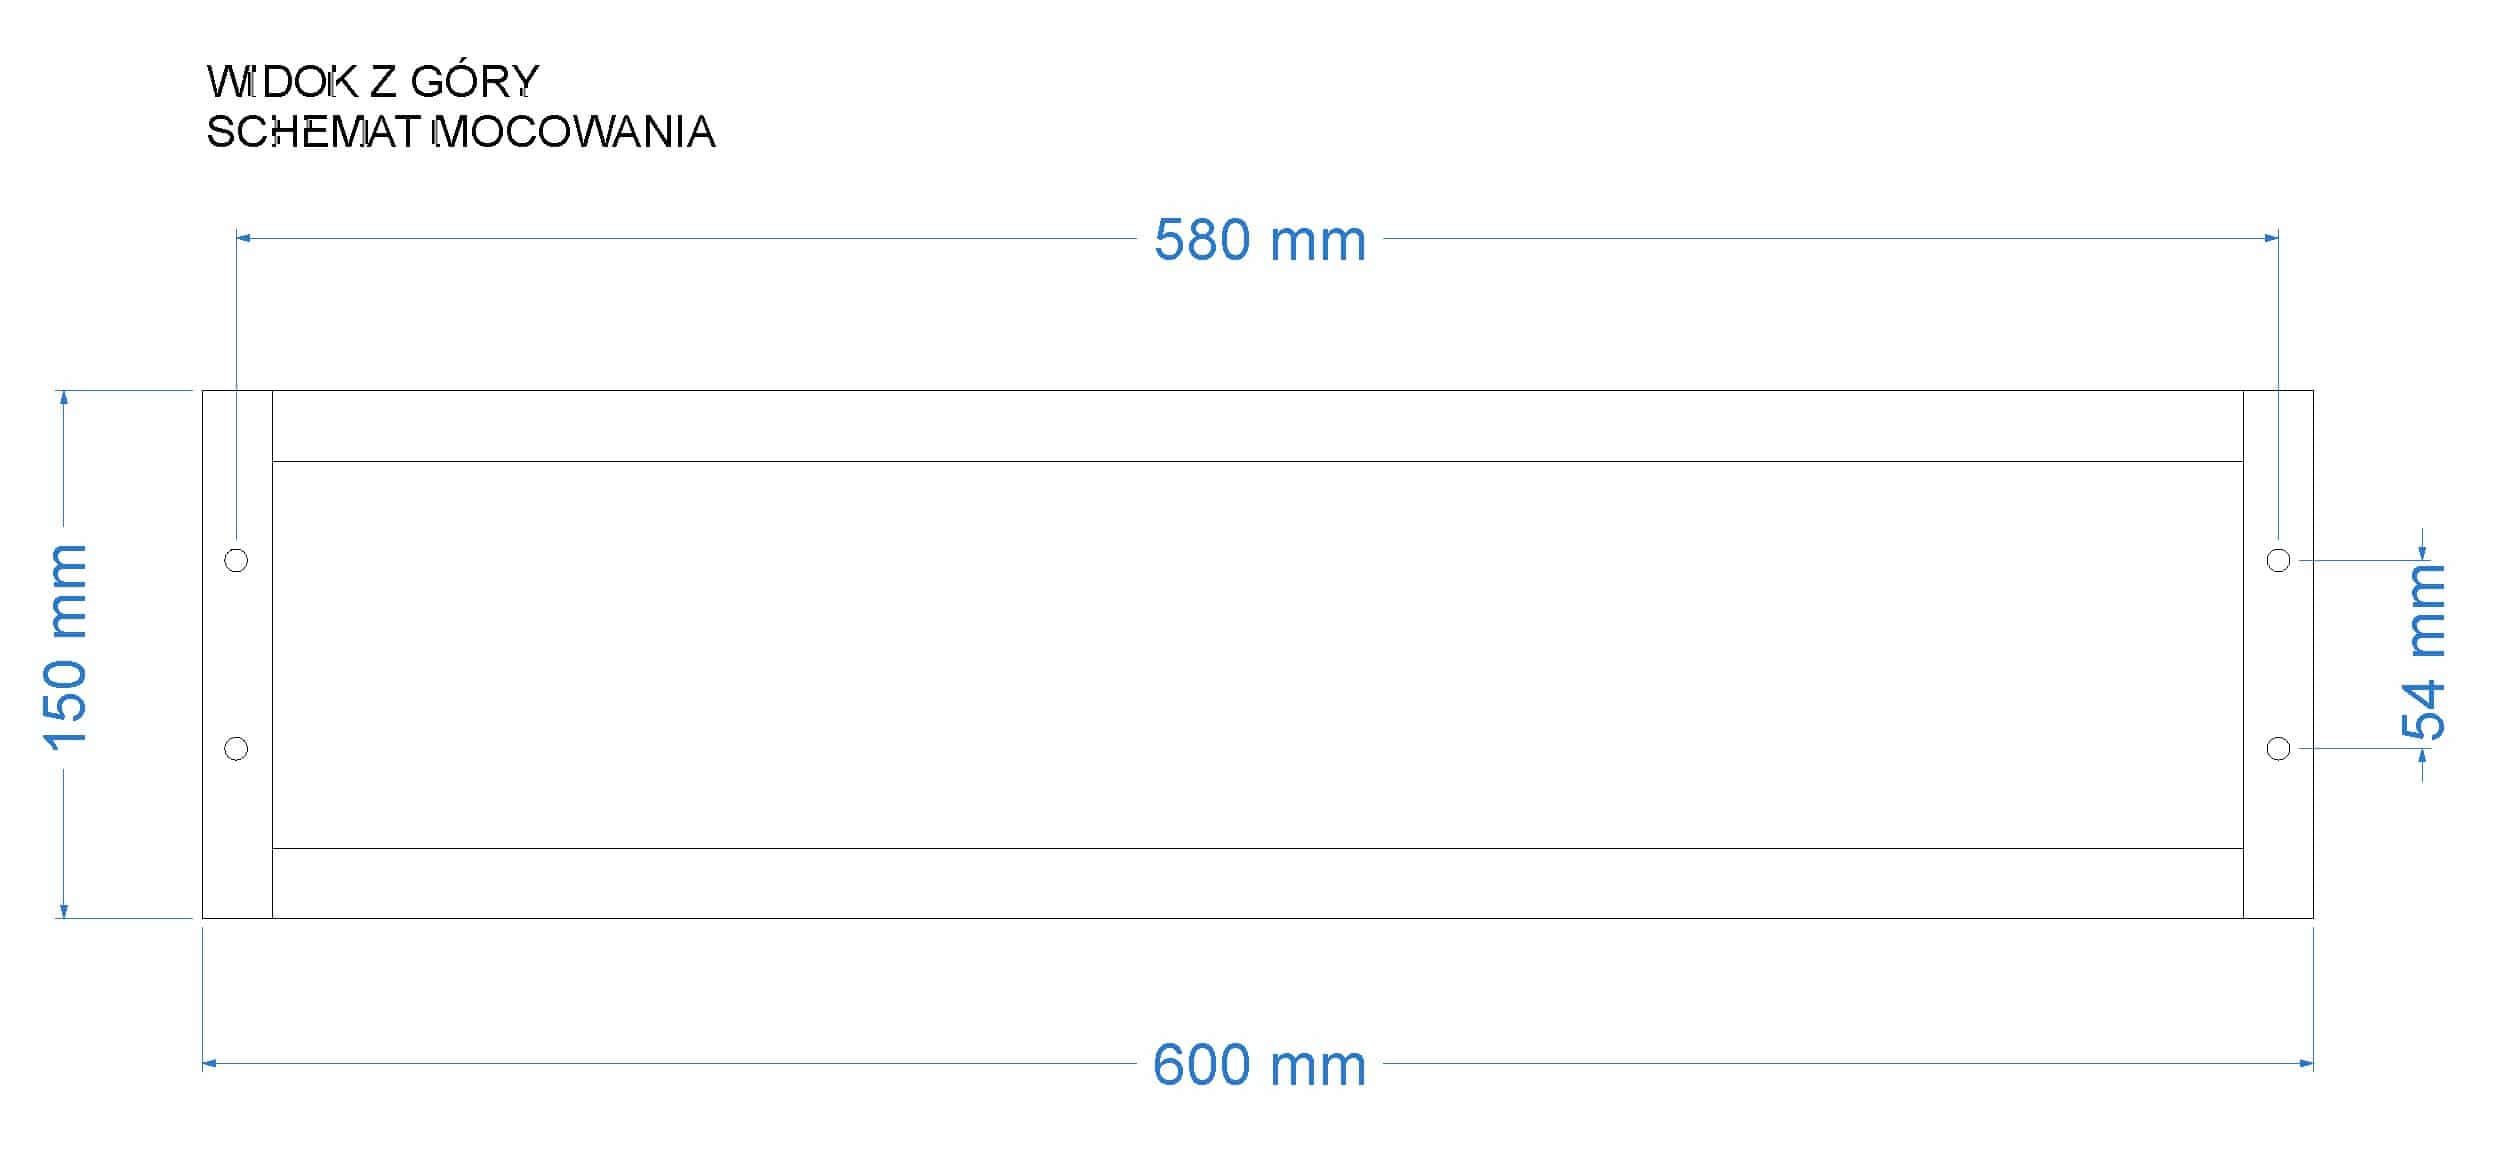Select the bottom horizontal rail strip
The height and width of the screenshot is (1151, 2498).
pyautogui.click(x=1257, y=883)
